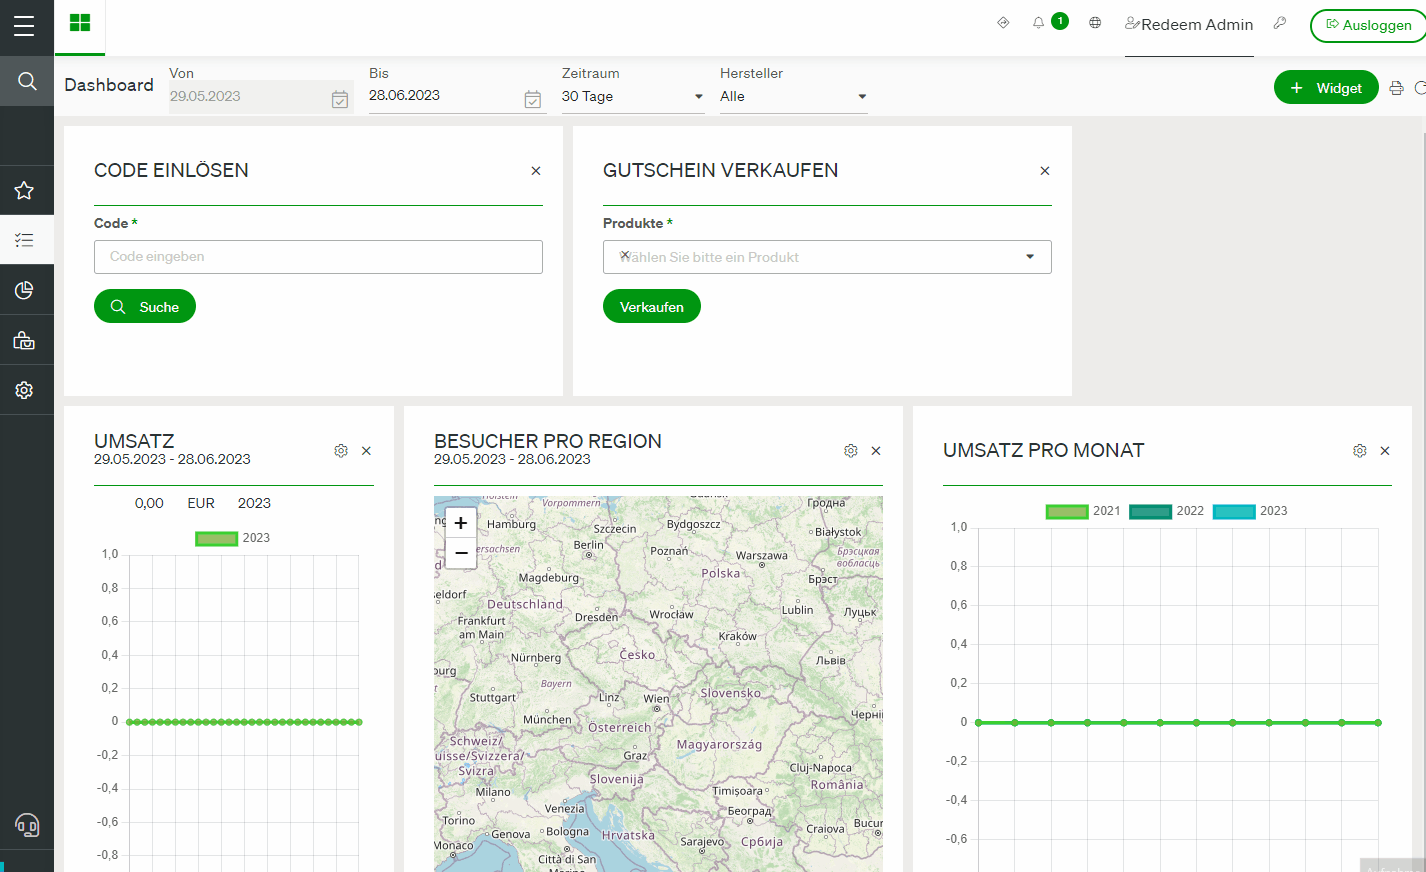Screen dimensions: 1426x872
Task: Expand the Hersteller dropdown
Action: click(x=793, y=97)
